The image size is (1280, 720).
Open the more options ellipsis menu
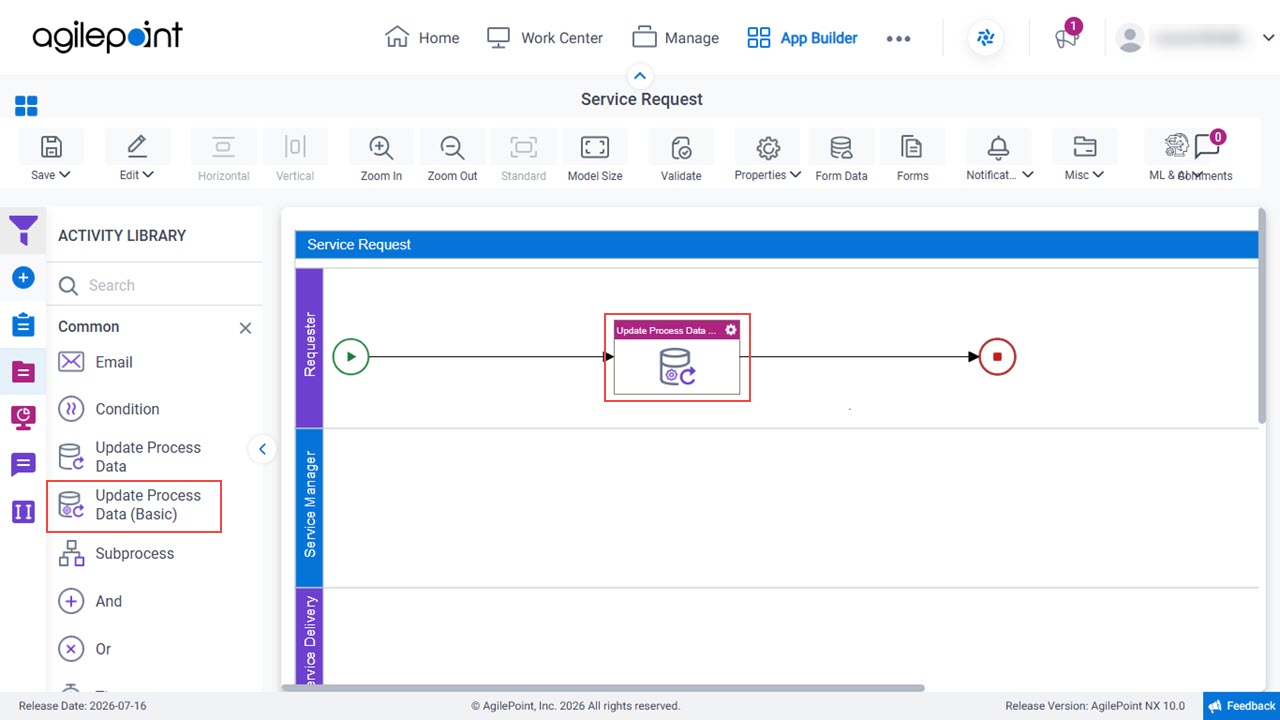click(x=898, y=39)
